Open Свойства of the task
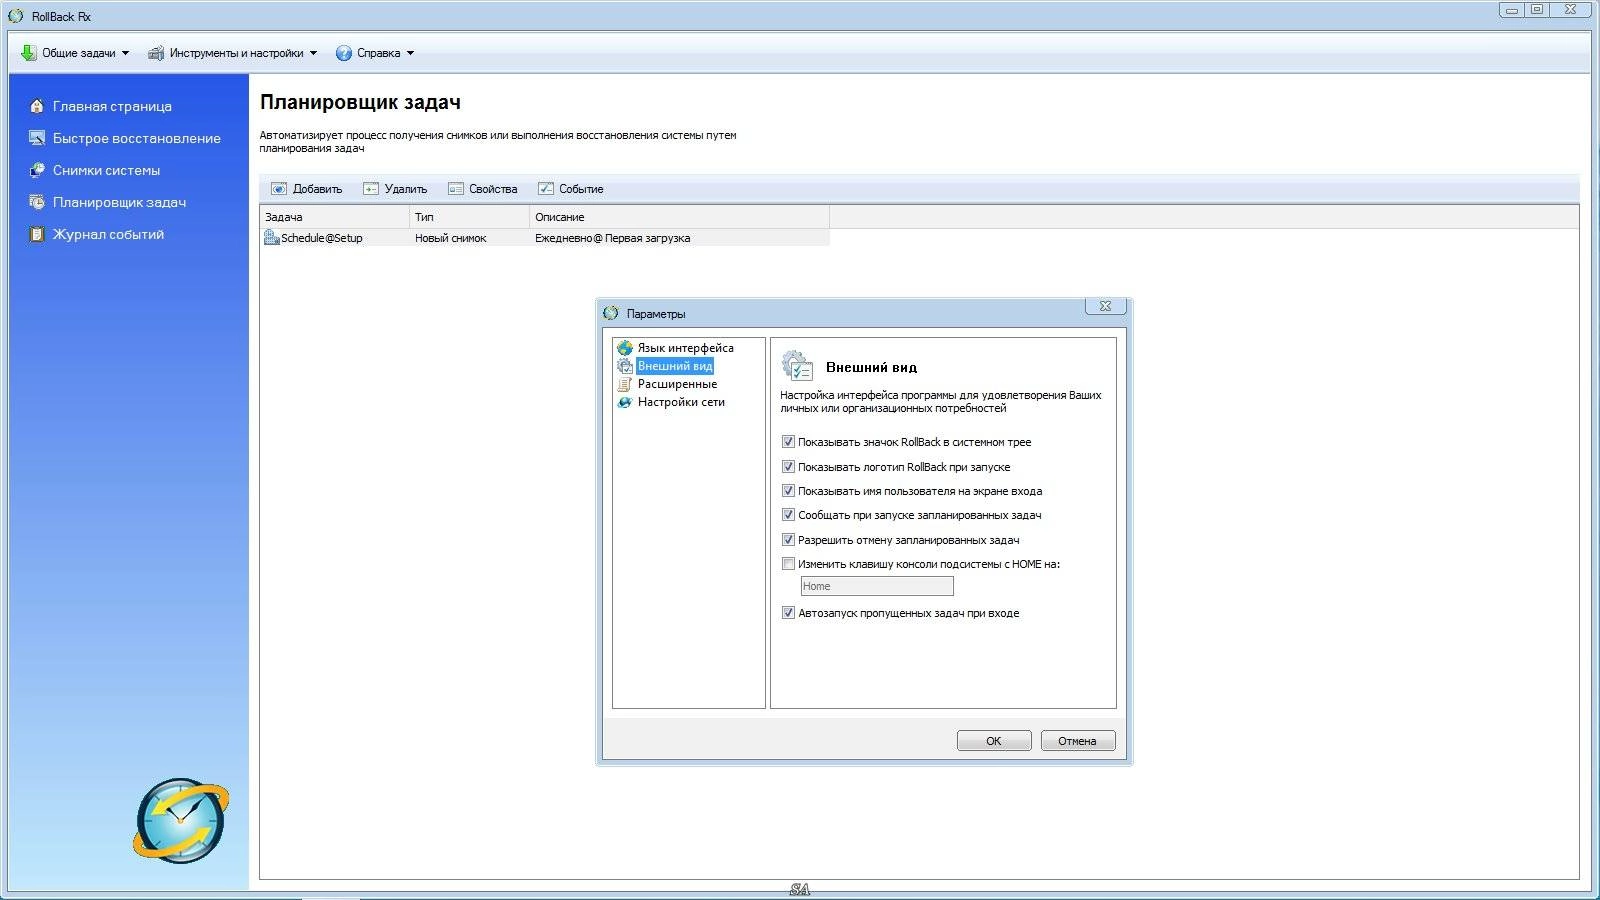 [483, 189]
